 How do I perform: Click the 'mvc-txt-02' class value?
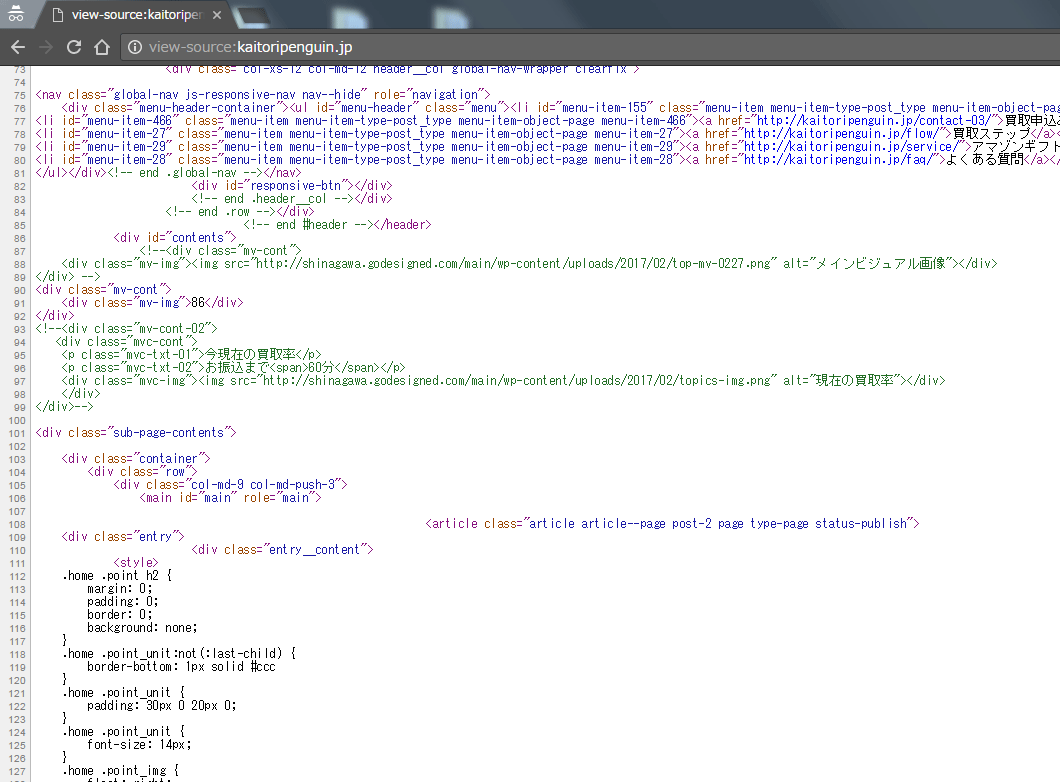[x=160, y=368]
